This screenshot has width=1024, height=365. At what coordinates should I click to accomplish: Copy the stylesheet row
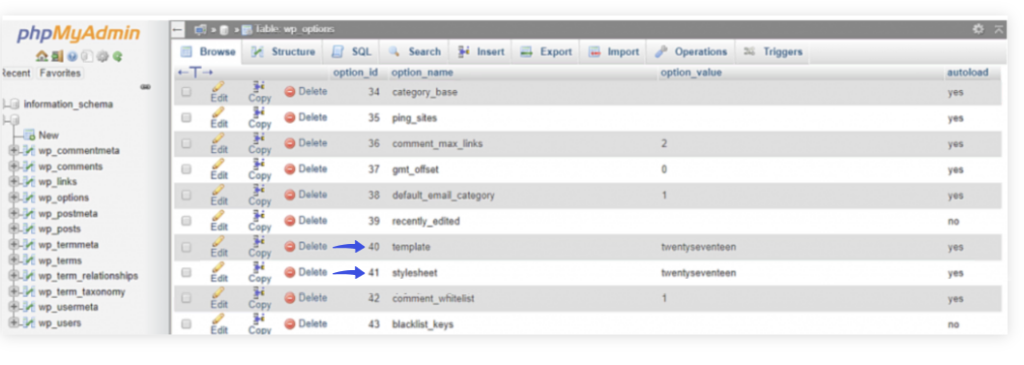(259, 272)
